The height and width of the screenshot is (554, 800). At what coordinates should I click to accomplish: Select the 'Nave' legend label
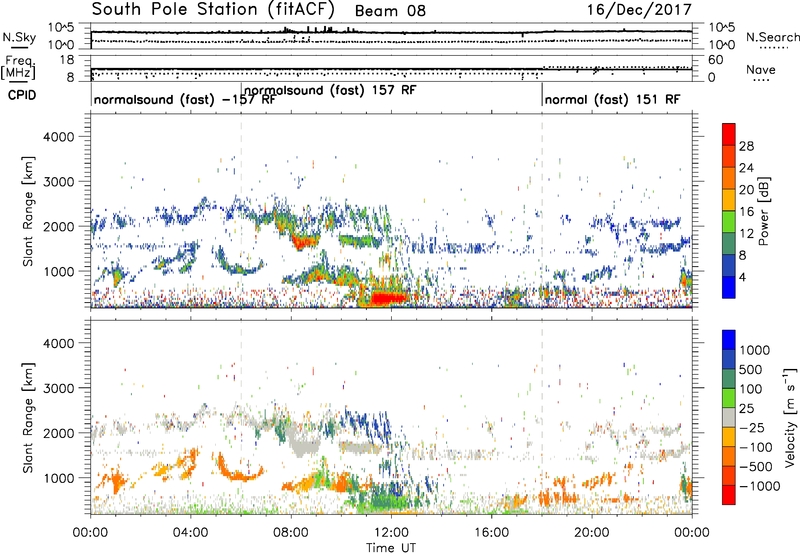pyautogui.click(x=761, y=70)
